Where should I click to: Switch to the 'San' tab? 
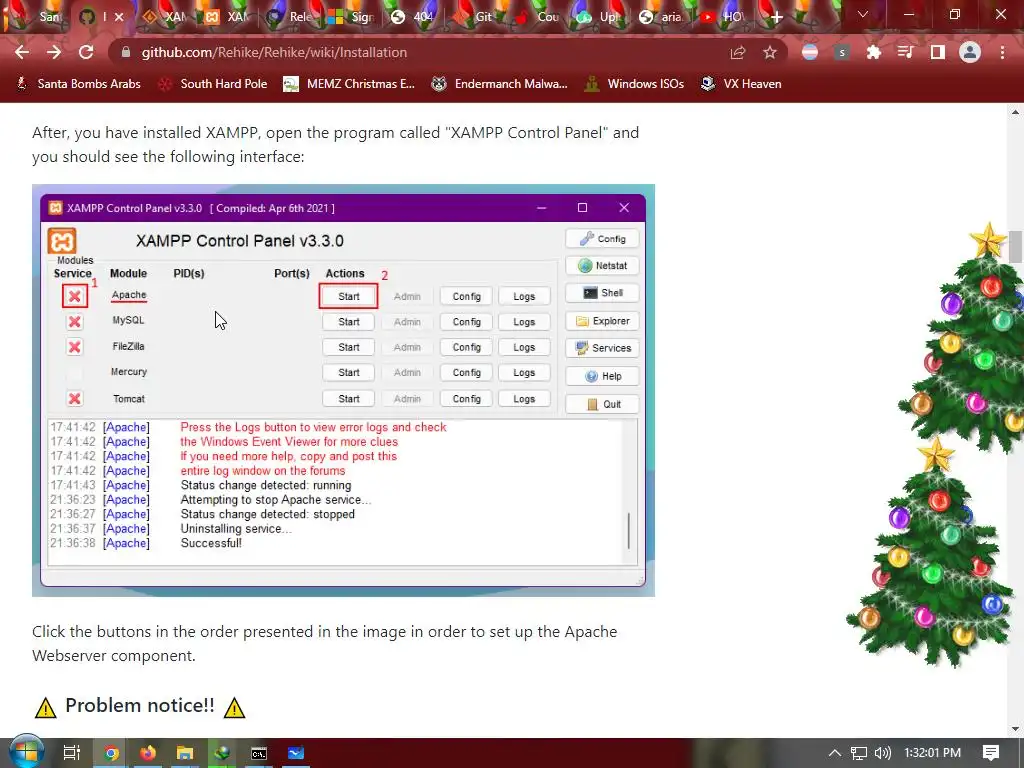[38, 17]
